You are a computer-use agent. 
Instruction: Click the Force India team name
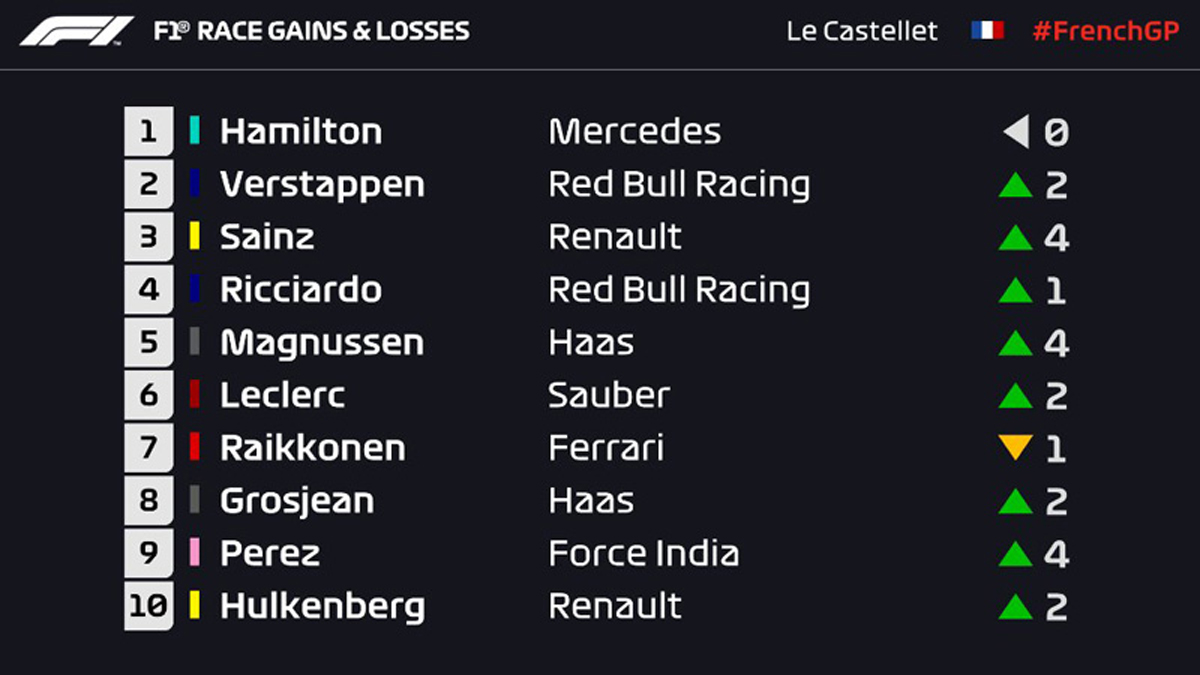click(x=644, y=553)
